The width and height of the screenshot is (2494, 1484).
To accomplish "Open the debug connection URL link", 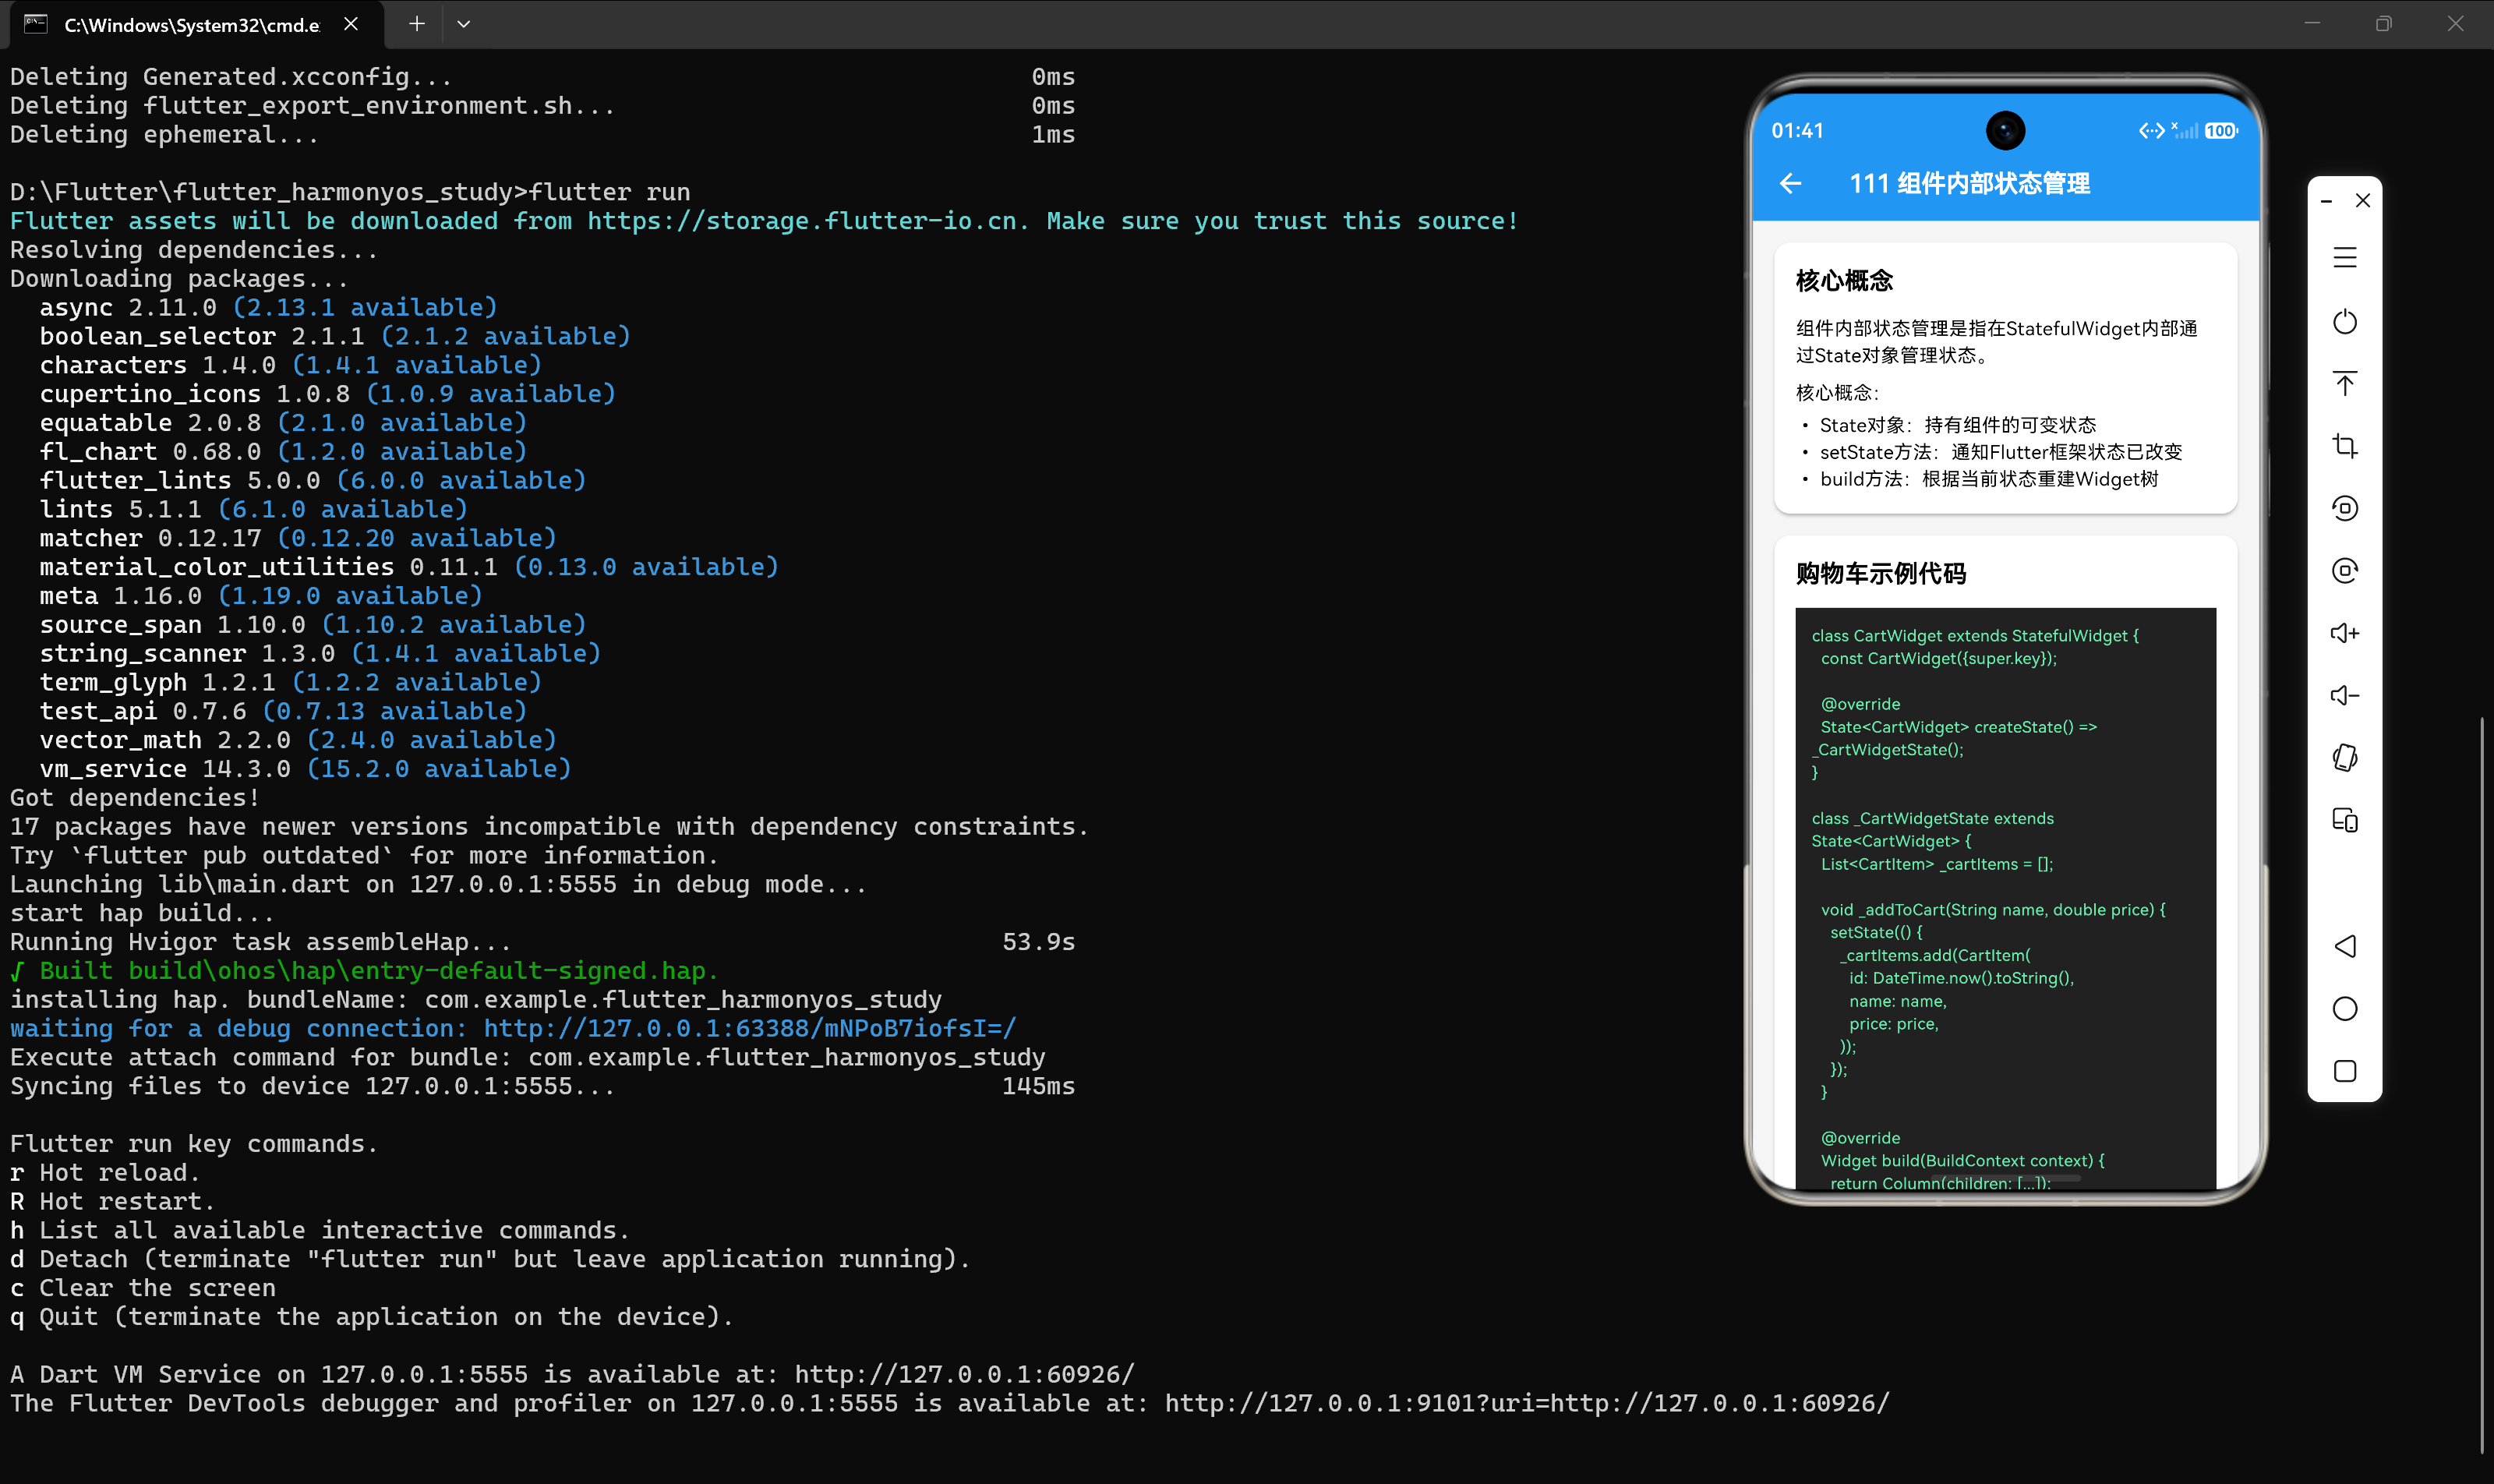I will click(750, 1028).
